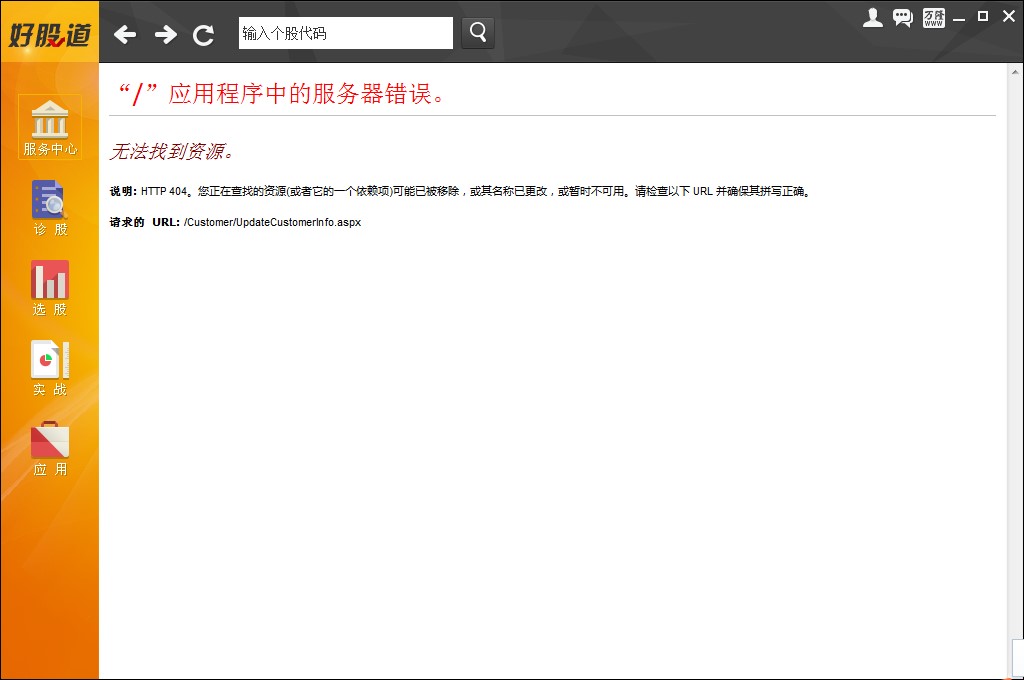The width and height of the screenshot is (1024, 680).
Task: Refresh the current error page
Action: tap(204, 35)
